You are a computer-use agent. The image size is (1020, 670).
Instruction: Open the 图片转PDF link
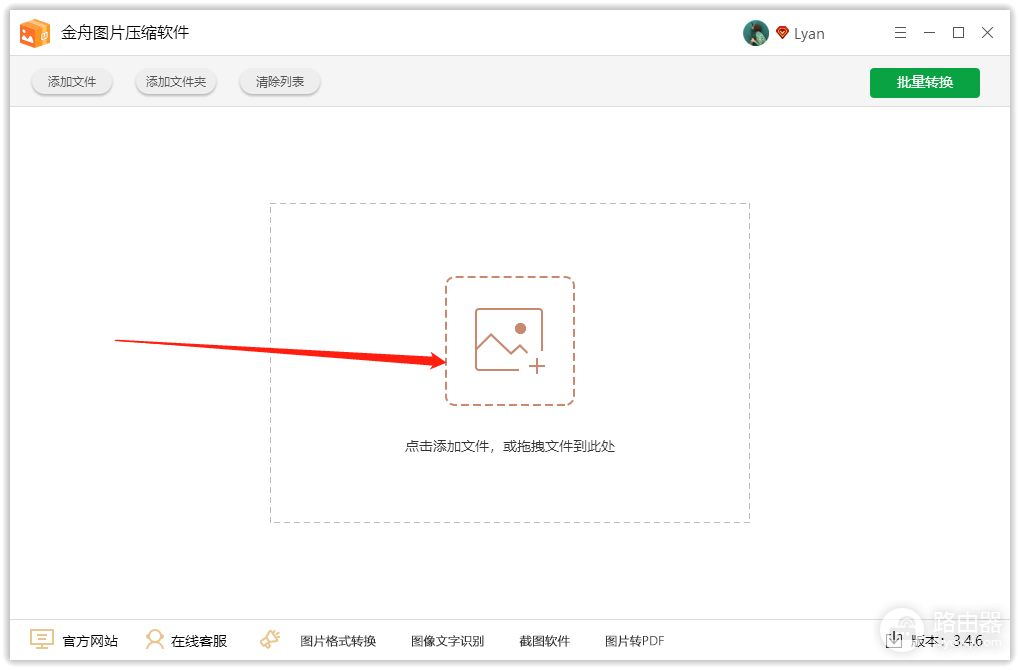[634, 641]
